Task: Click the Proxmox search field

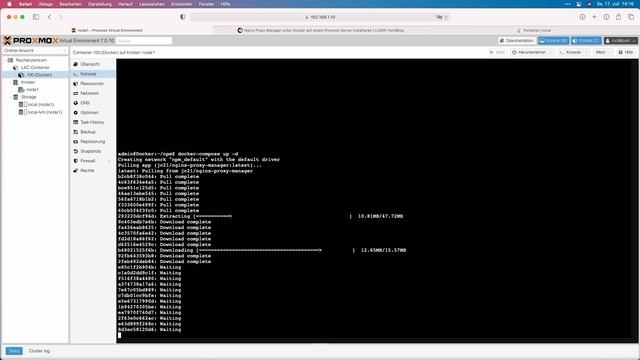Action: tap(144, 41)
